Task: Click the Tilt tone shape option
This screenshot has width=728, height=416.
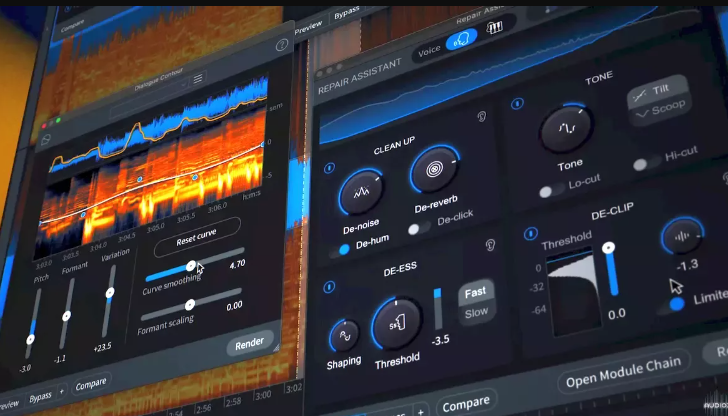Action: click(656, 91)
